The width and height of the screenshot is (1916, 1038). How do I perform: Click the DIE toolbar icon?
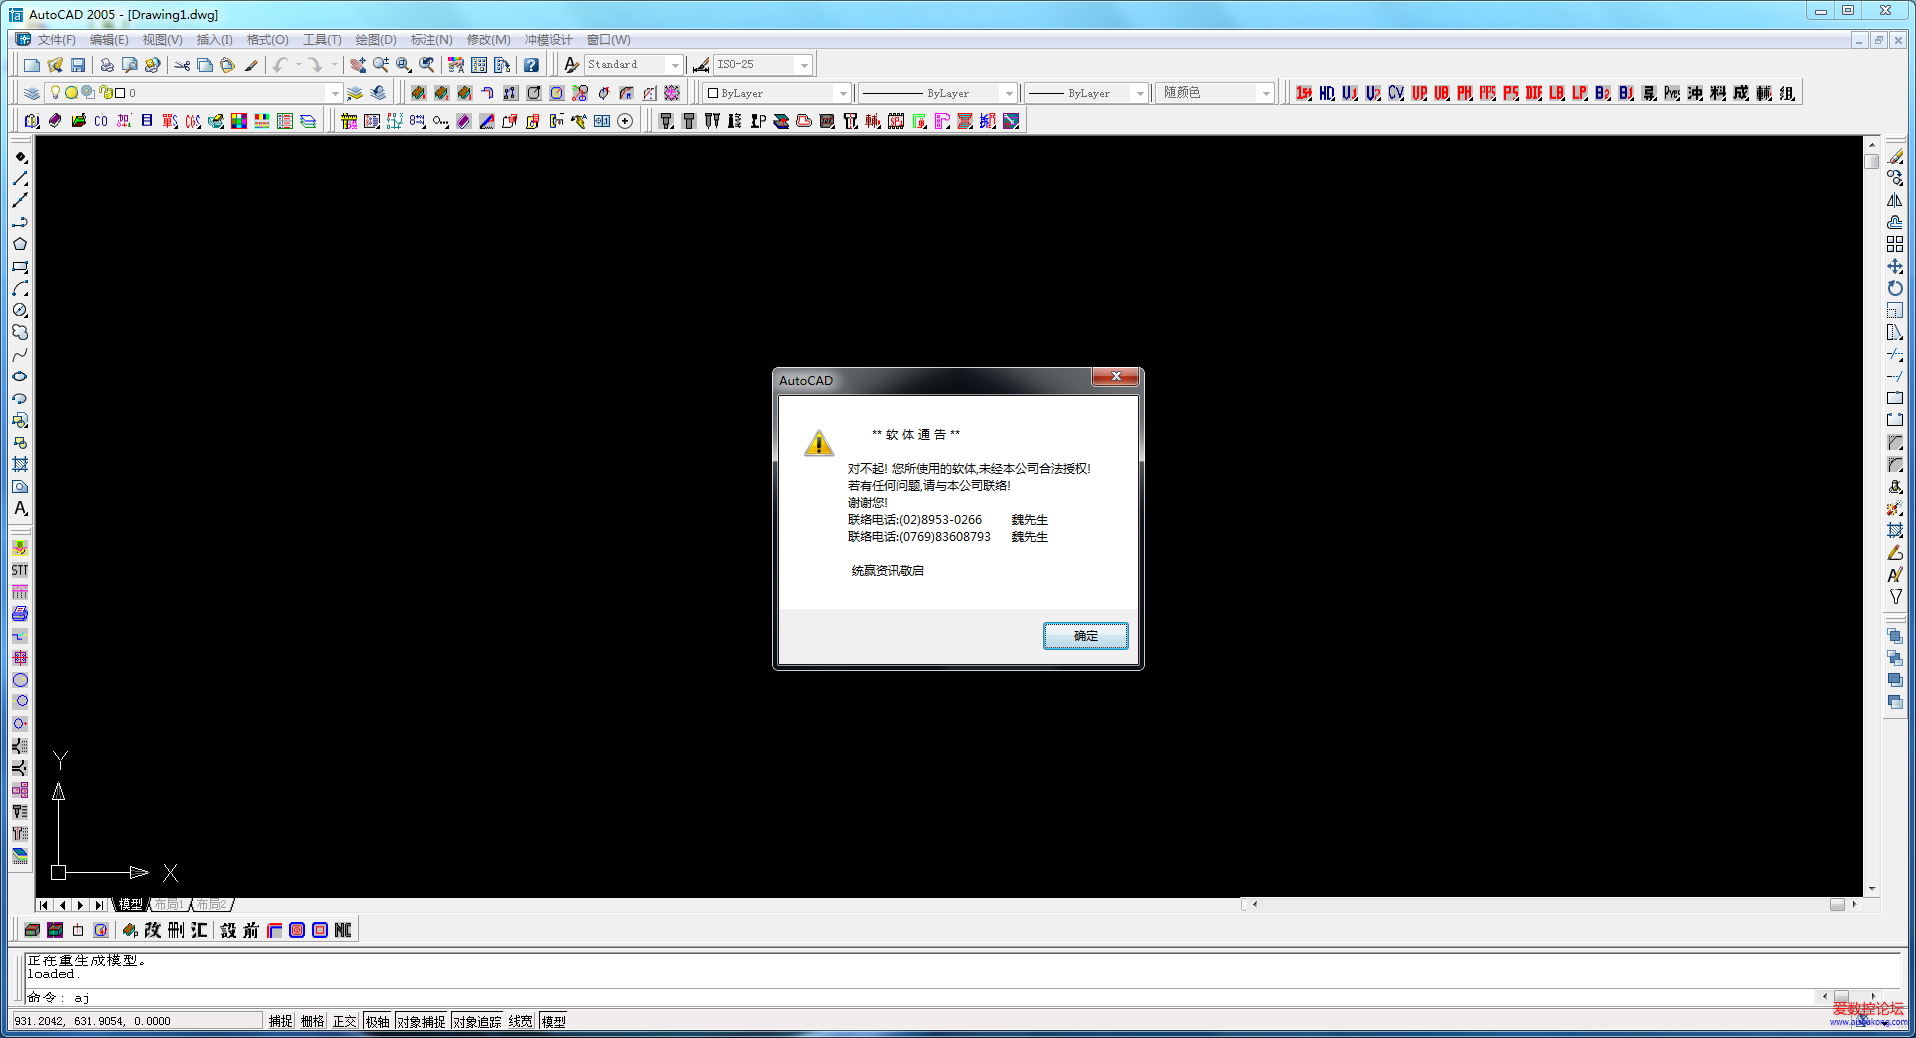coord(1534,93)
